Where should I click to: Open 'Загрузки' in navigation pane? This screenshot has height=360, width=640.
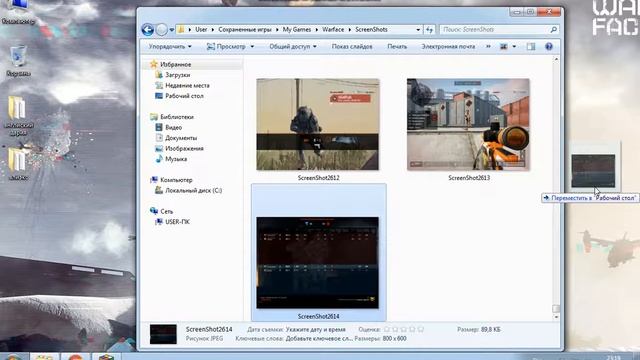[178, 75]
